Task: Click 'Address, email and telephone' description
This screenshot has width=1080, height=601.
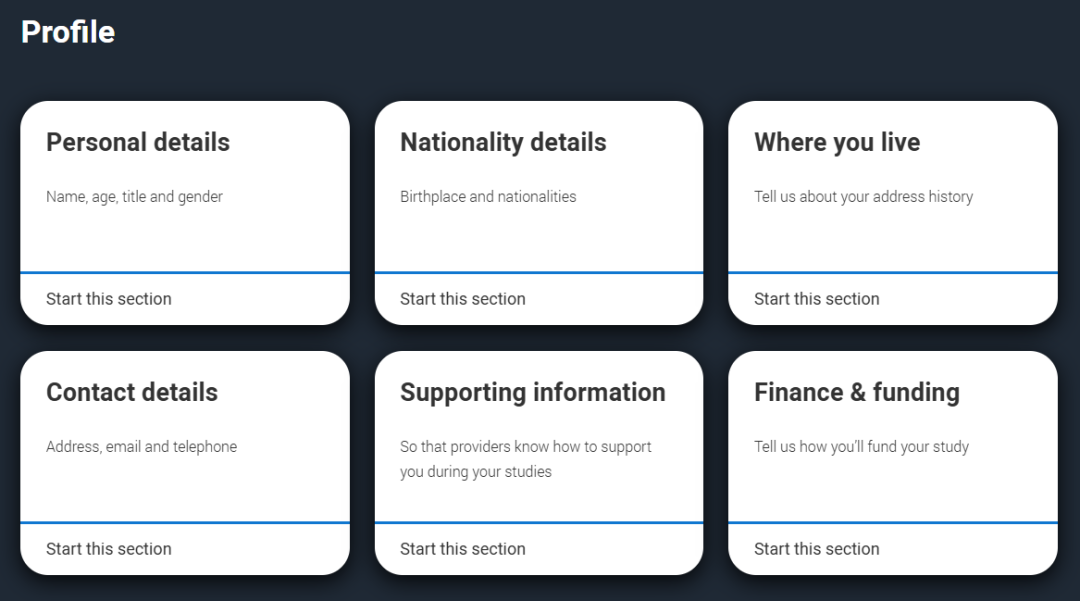Action: [141, 447]
